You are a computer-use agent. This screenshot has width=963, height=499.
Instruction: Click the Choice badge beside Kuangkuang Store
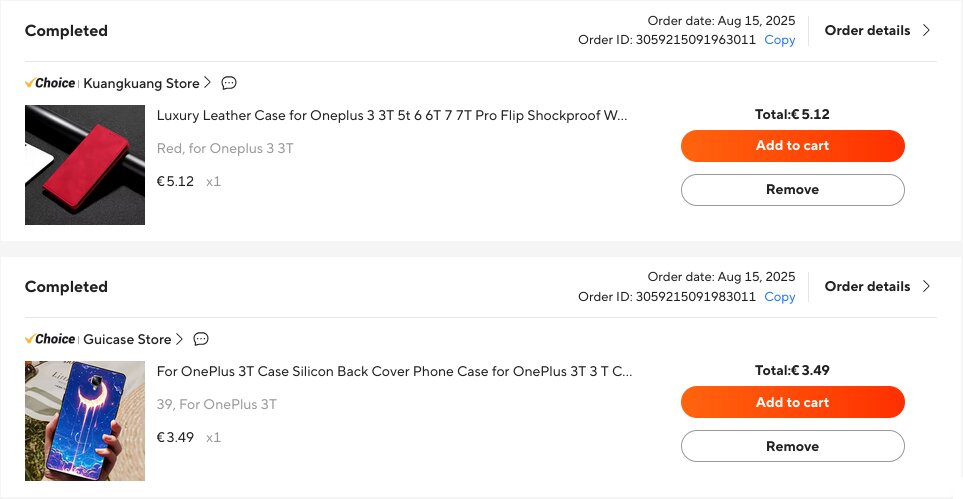pos(50,83)
